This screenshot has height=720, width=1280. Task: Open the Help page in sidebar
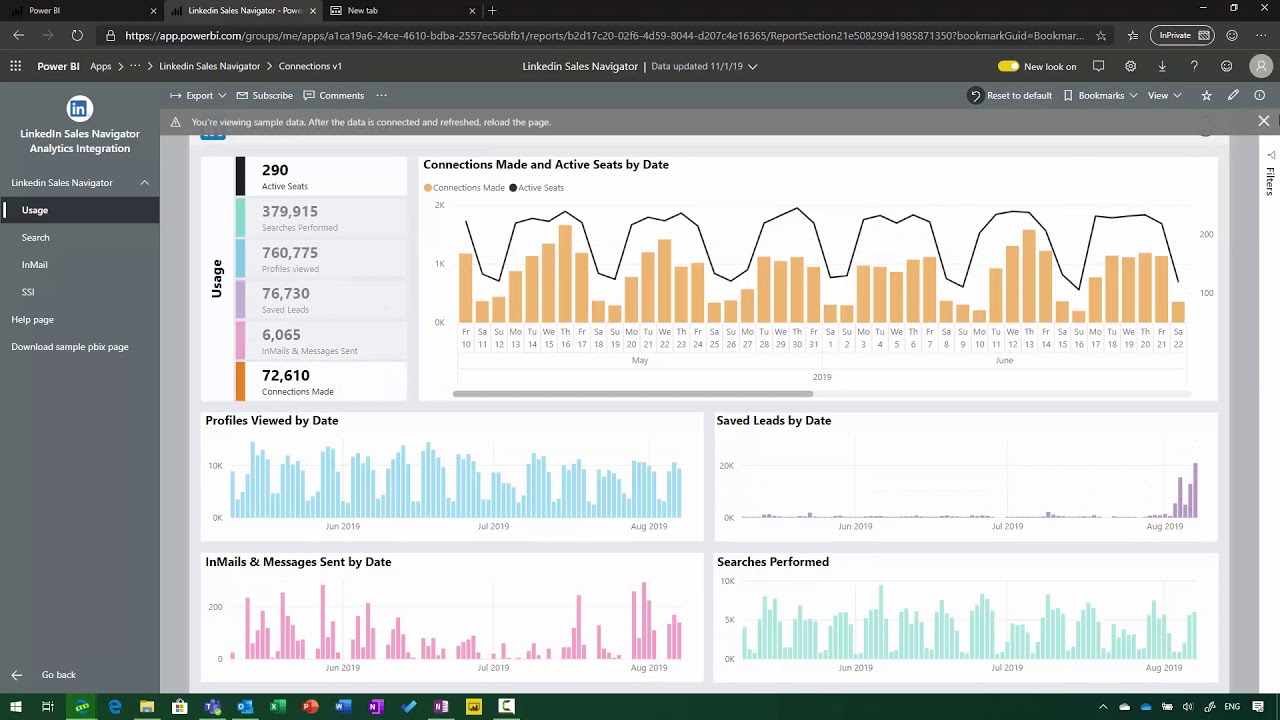(80, 319)
